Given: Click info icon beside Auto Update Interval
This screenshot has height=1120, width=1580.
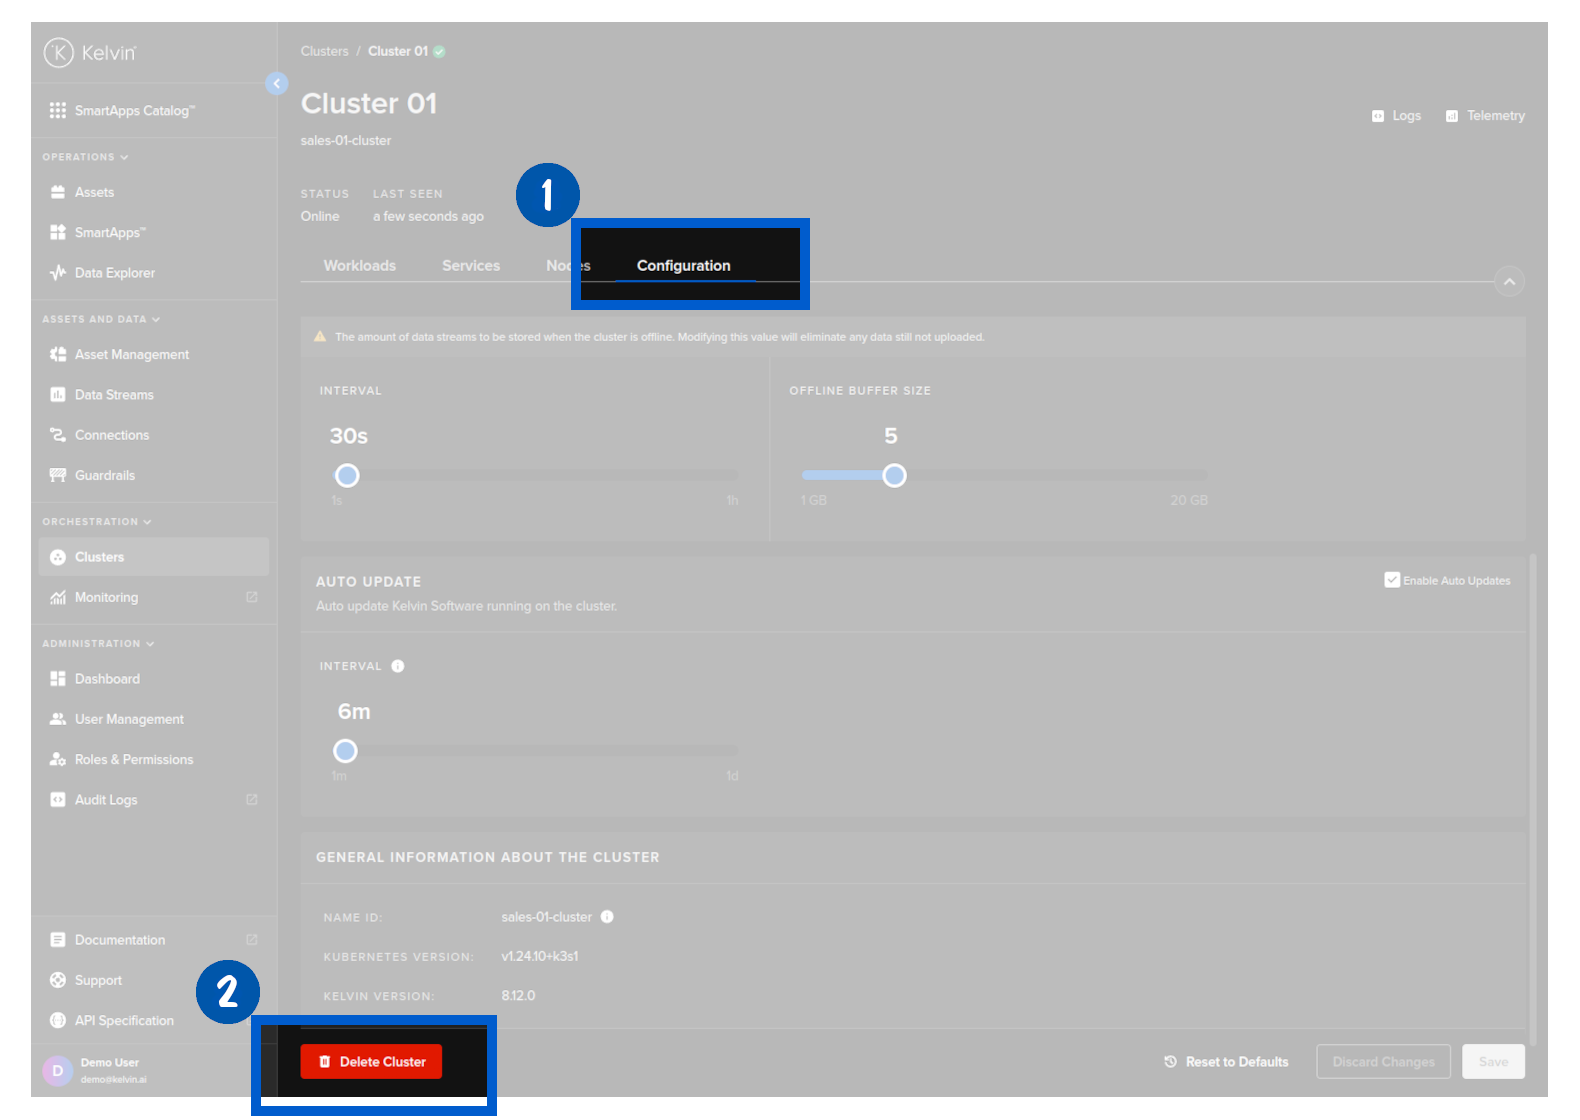Looking at the screenshot, I should click(x=398, y=666).
